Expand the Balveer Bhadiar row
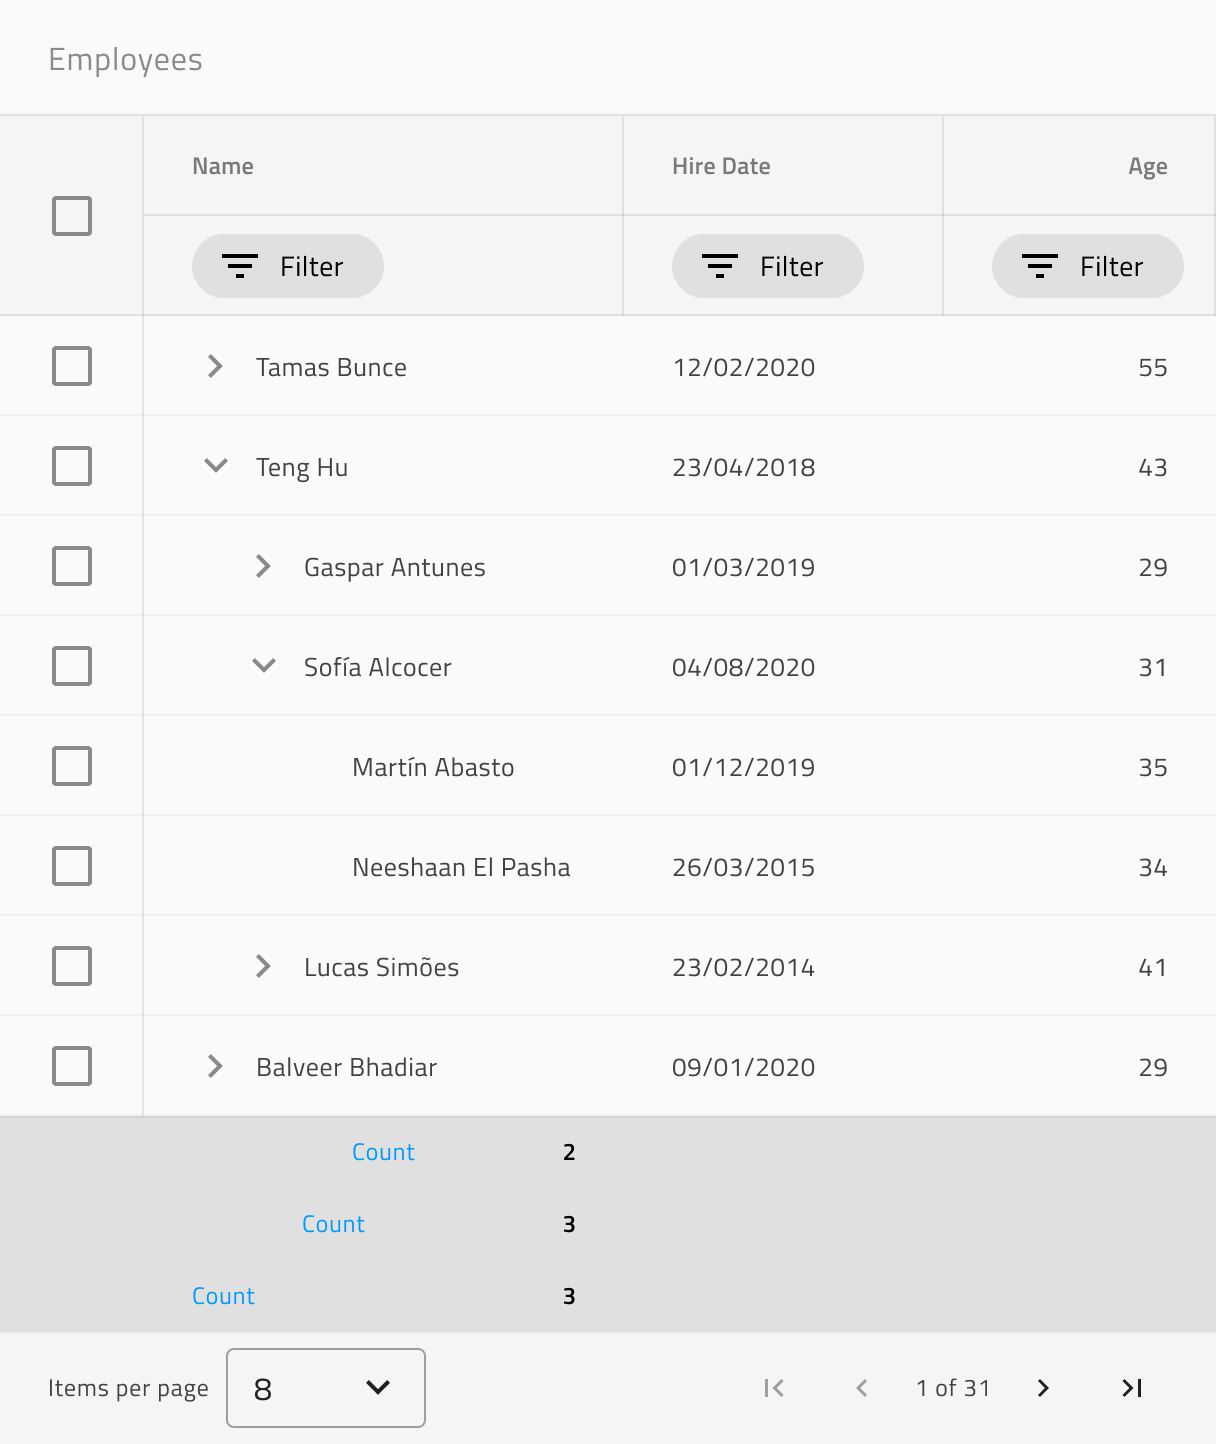1216x1444 pixels. [215, 1066]
